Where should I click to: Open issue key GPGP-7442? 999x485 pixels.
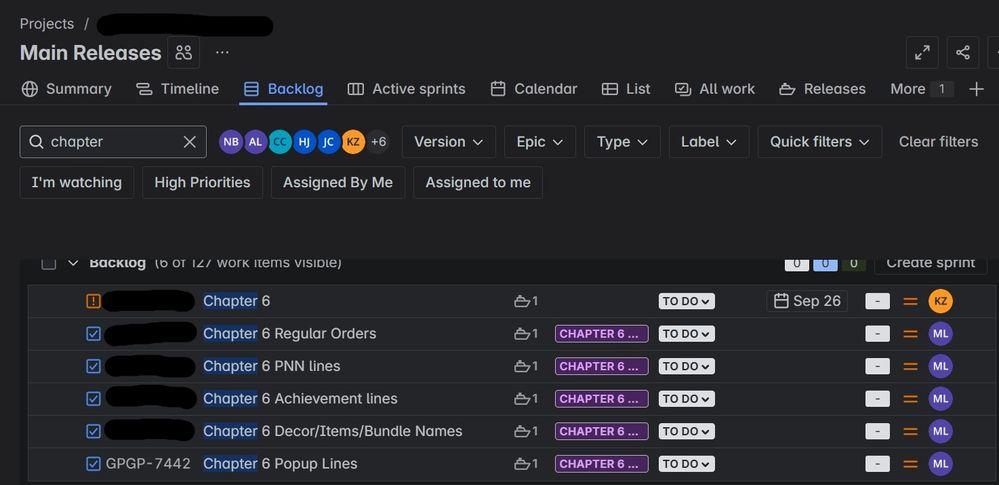coord(148,463)
